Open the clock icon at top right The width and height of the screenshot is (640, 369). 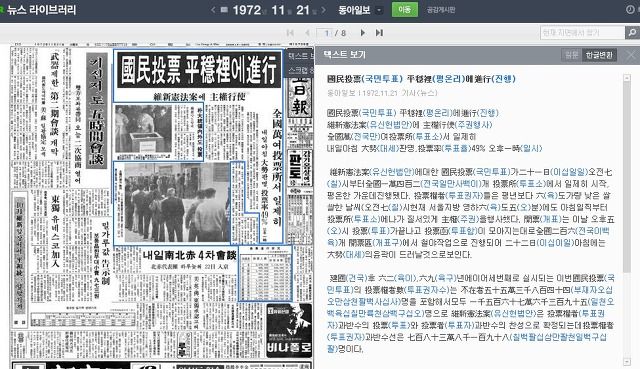[x=631, y=9]
